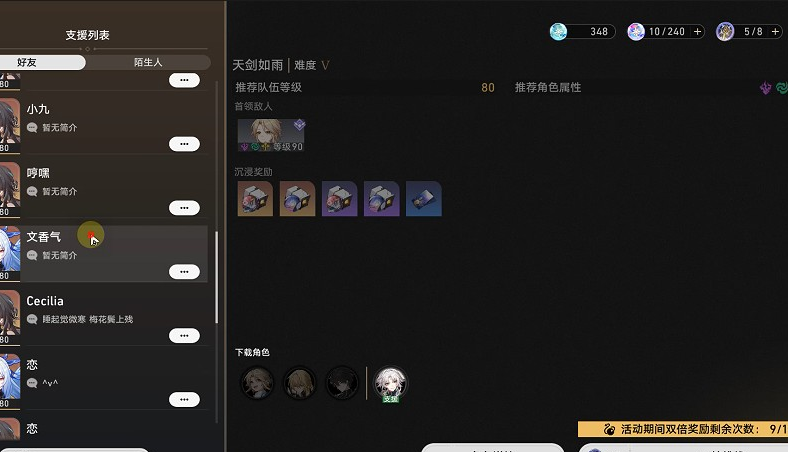
Task: Open more options for friend 小九
Action: coord(184,144)
